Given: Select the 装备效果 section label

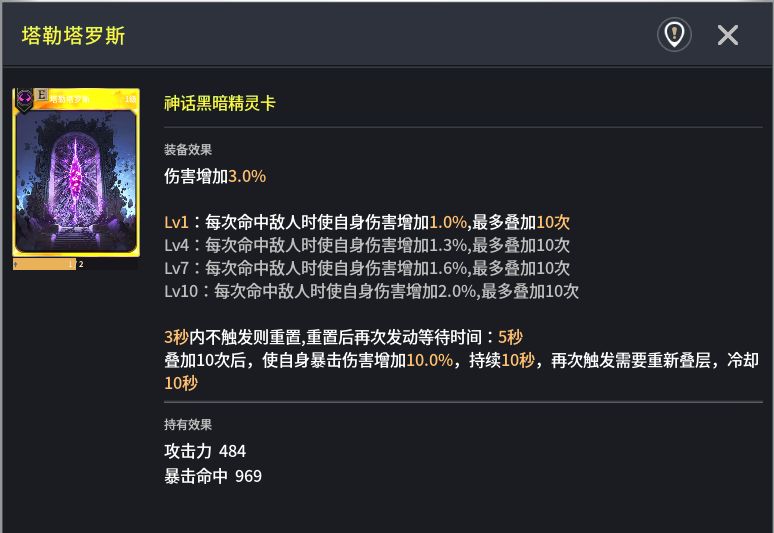Looking at the screenshot, I should (x=188, y=150).
